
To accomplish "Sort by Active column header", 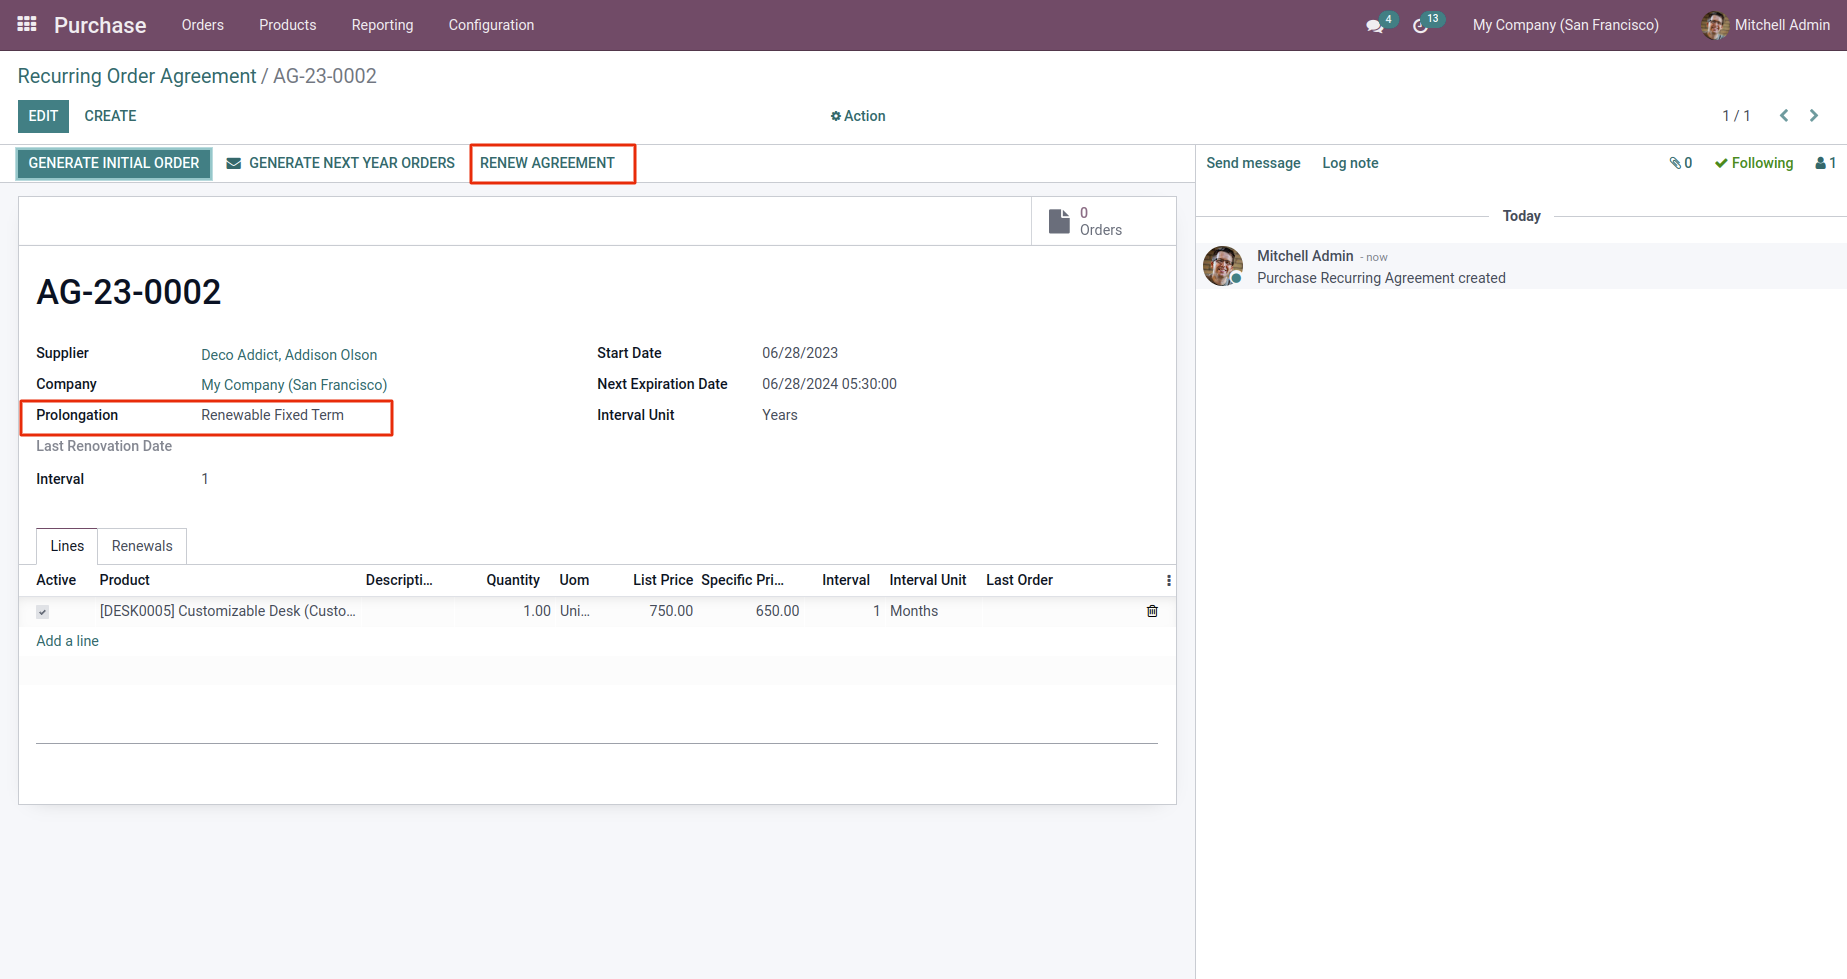I will [56, 580].
